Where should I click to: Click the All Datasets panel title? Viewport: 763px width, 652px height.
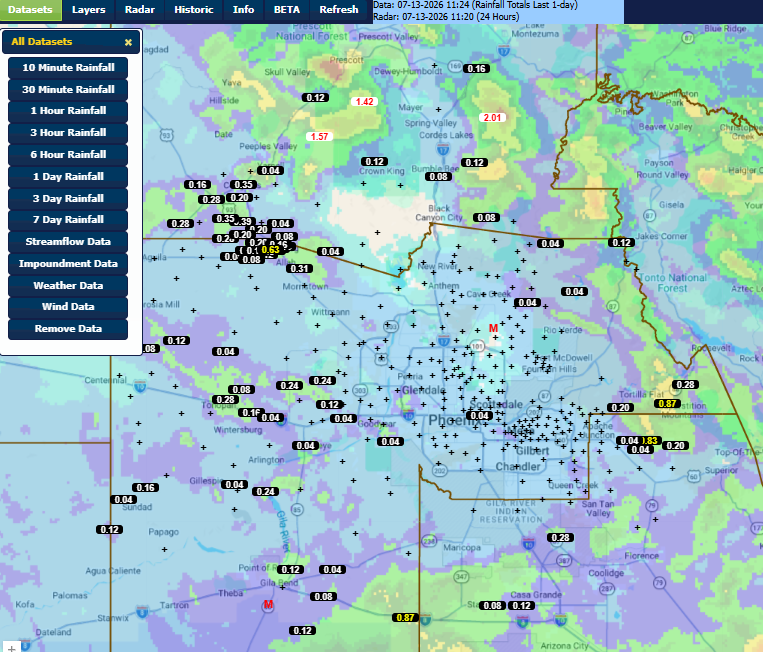[x=42, y=42]
